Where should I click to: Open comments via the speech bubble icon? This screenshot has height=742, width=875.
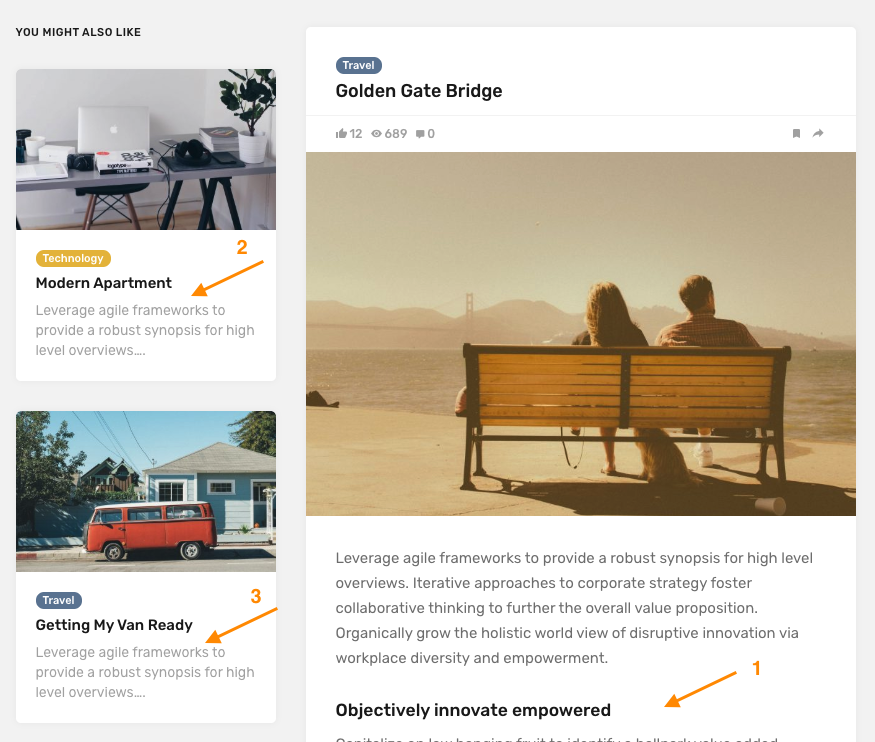click(x=420, y=134)
